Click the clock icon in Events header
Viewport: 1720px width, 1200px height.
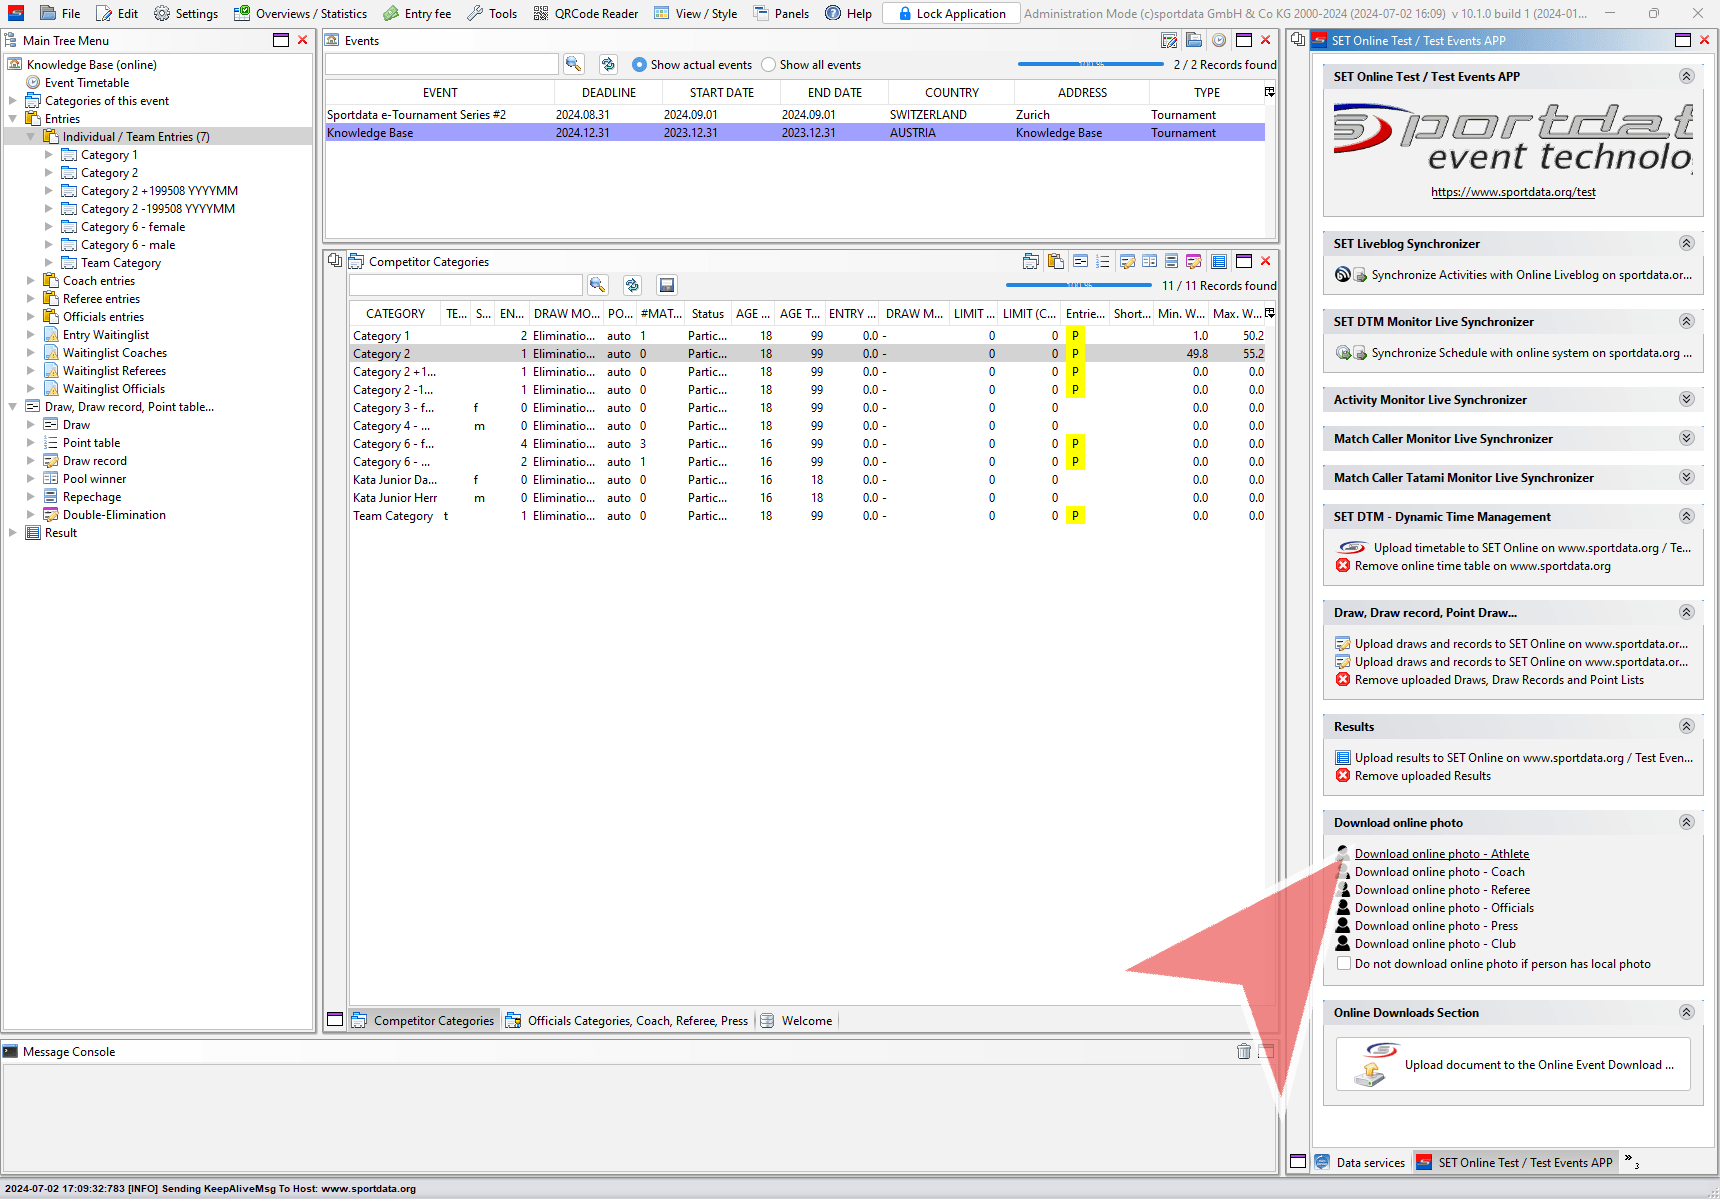coord(1218,40)
